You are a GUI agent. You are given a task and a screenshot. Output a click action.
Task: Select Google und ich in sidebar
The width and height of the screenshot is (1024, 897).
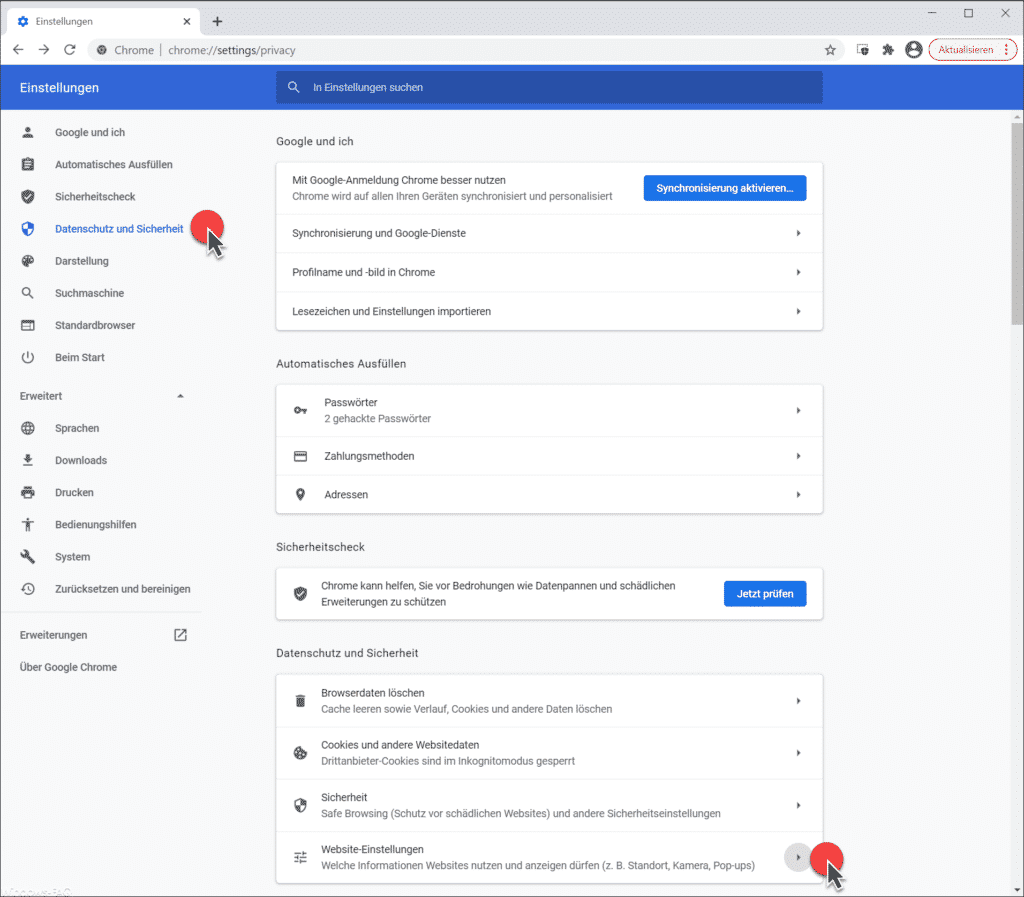coord(89,133)
